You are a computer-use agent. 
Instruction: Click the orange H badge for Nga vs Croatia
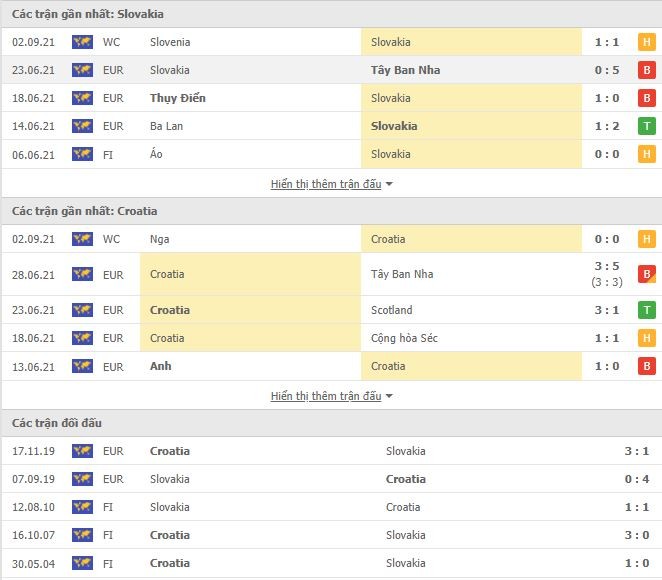(x=646, y=239)
